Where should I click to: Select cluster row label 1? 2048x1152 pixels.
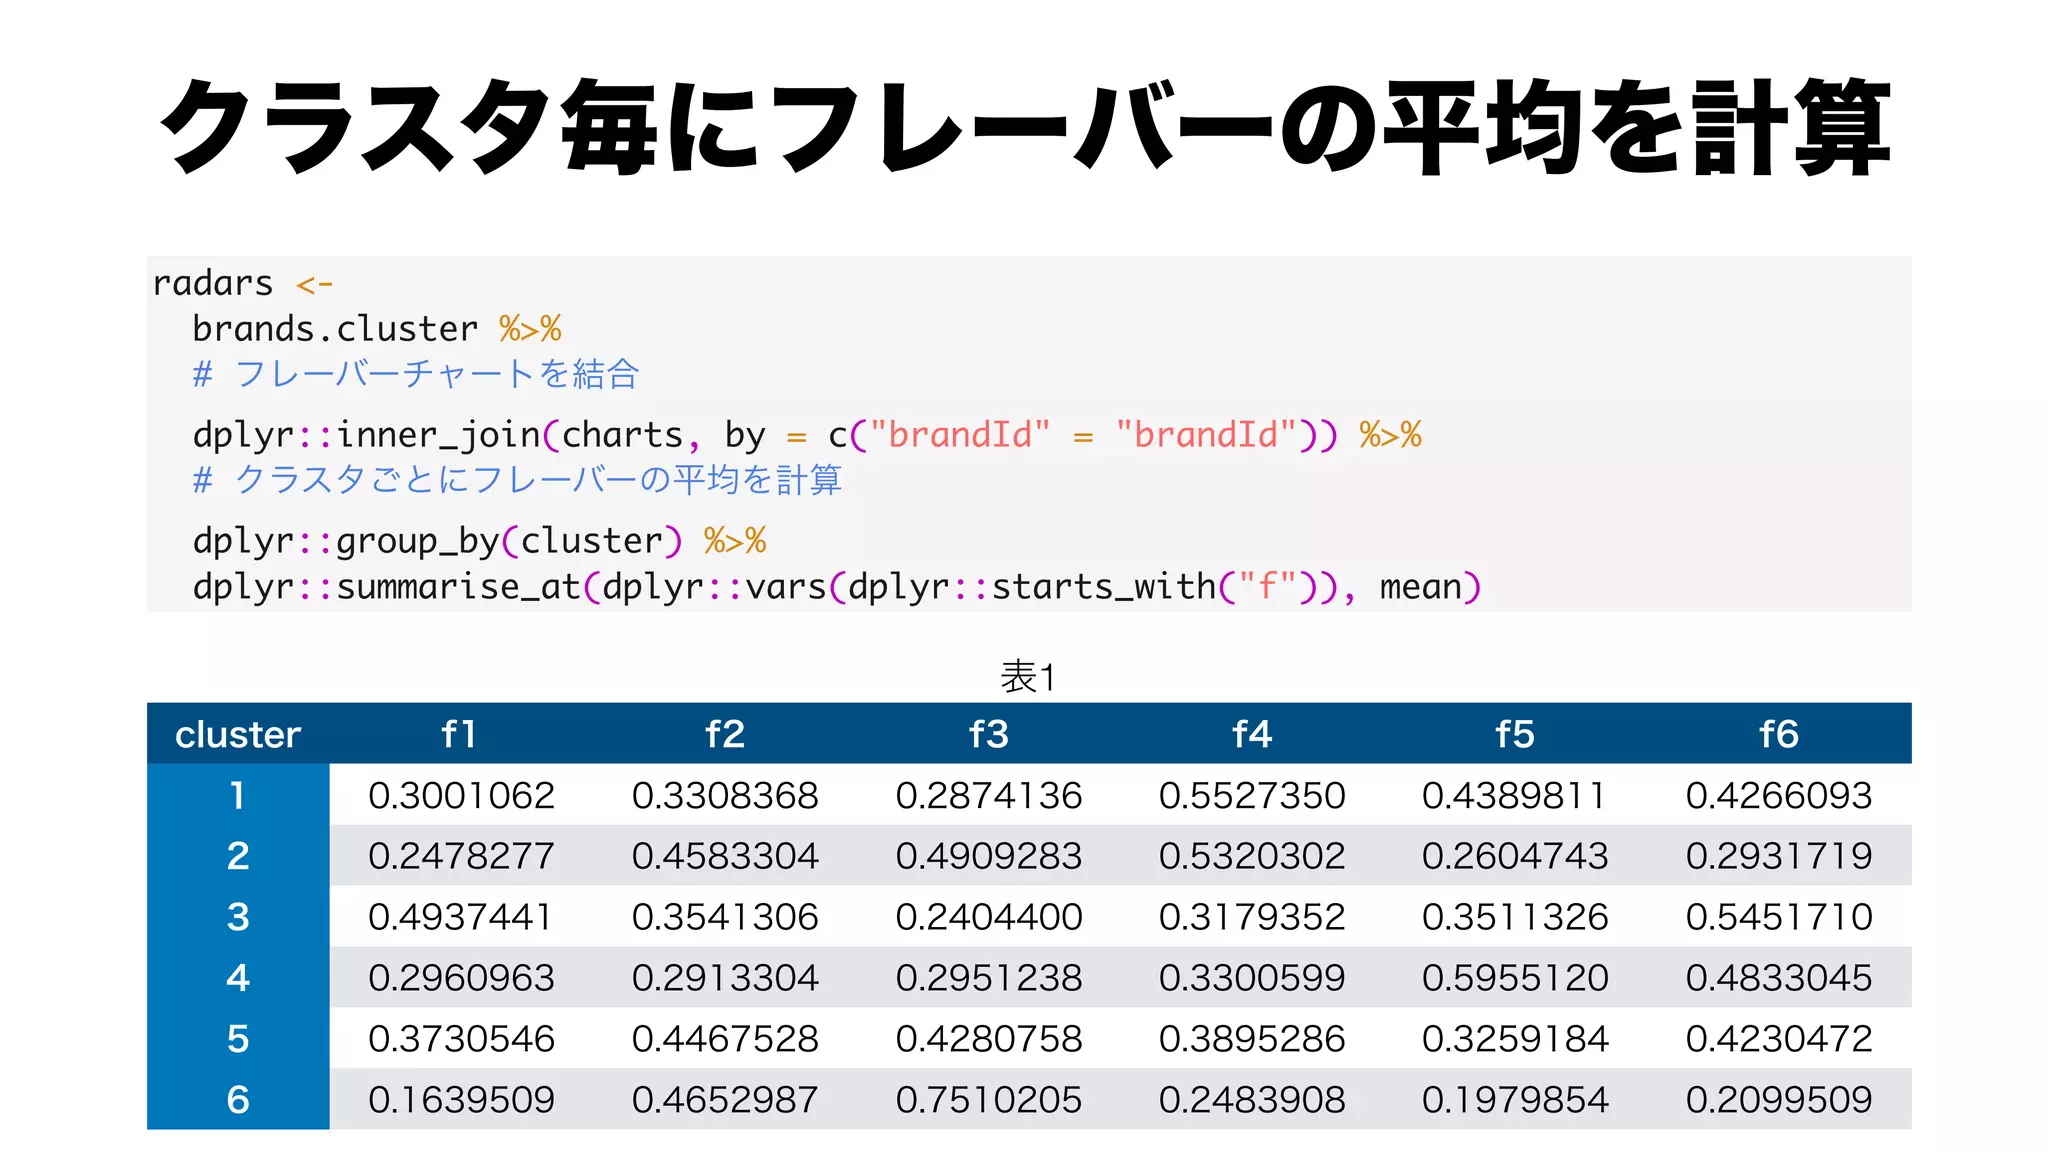[238, 795]
